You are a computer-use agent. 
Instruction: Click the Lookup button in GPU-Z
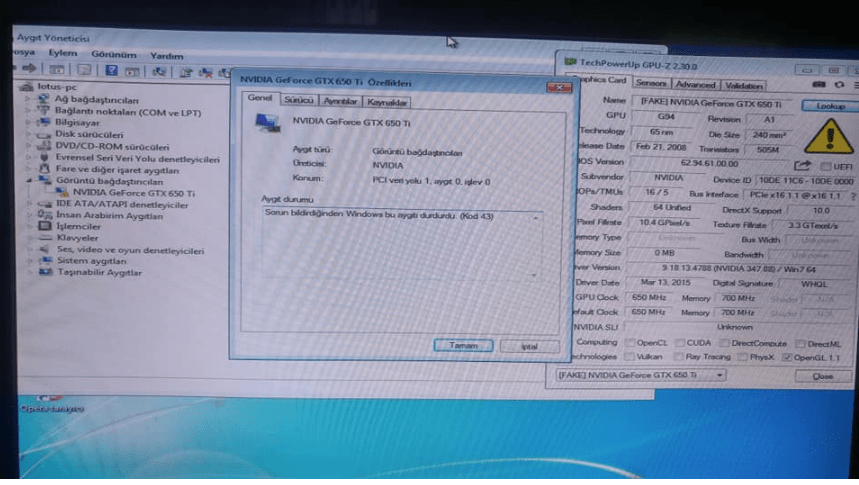(831, 106)
